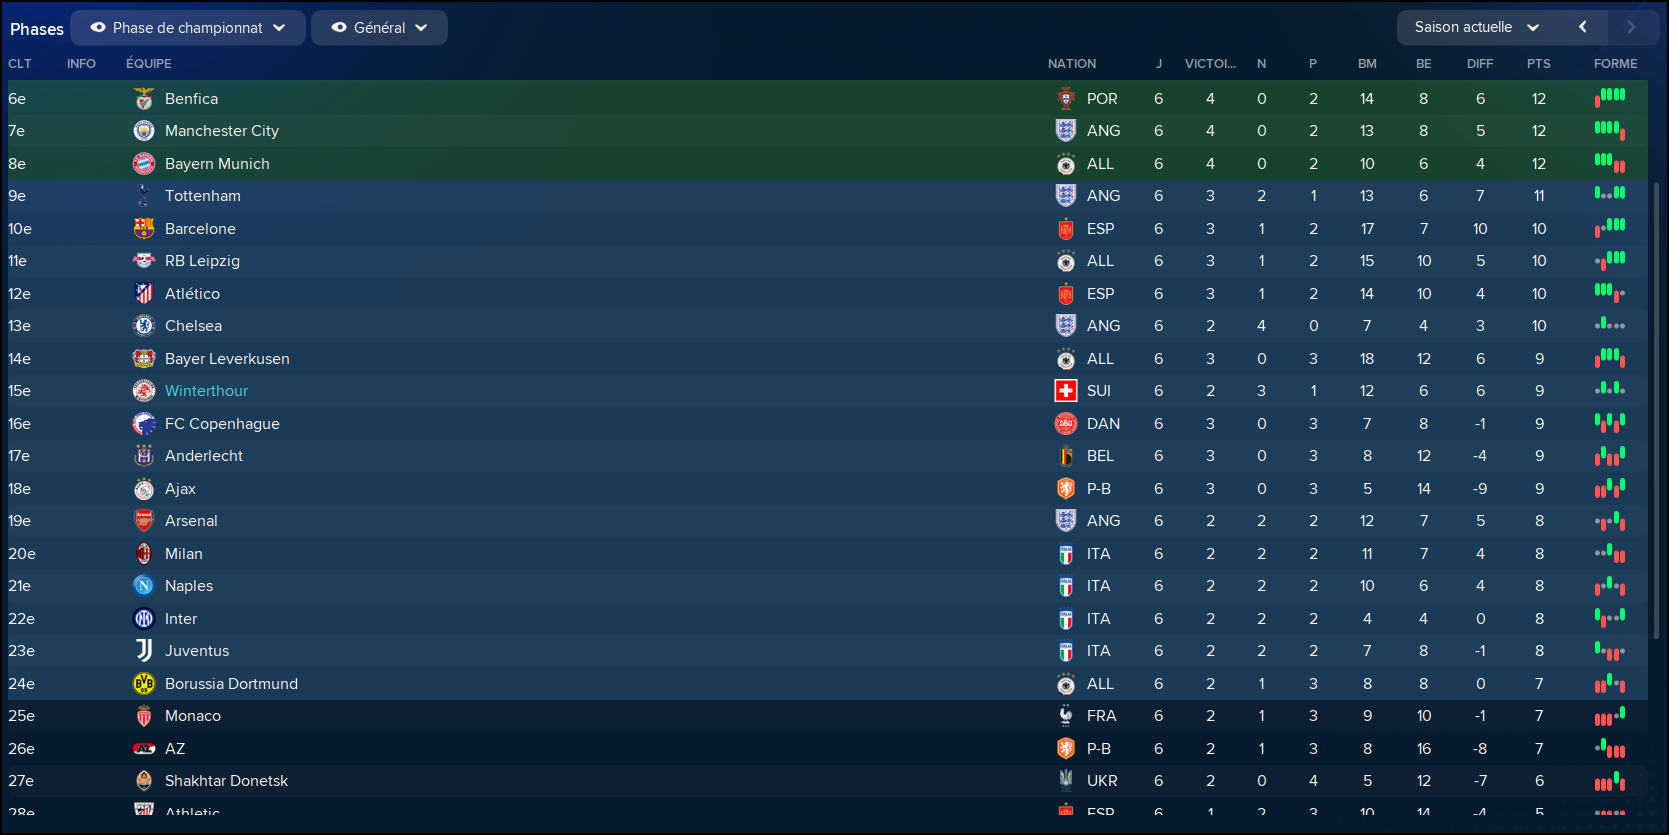Sort table by DIFF column header
The width and height of the screenshot is (1669, 835).
[x=1479, y=63]
